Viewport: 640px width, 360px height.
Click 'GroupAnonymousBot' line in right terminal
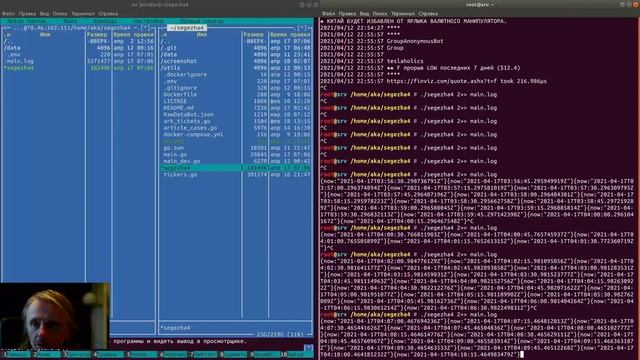pyautogui.click(x=415, y=41)
